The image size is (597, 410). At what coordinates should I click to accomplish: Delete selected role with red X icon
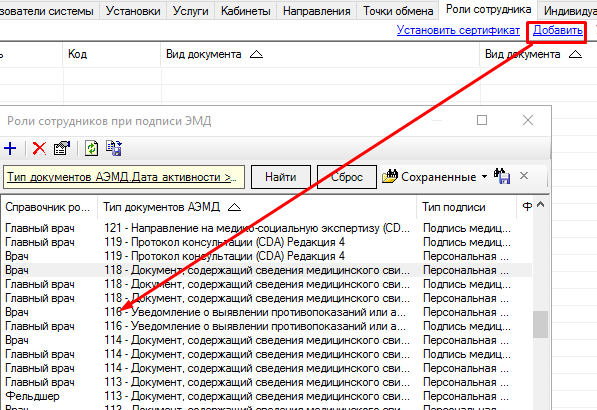tap(39, 148)
